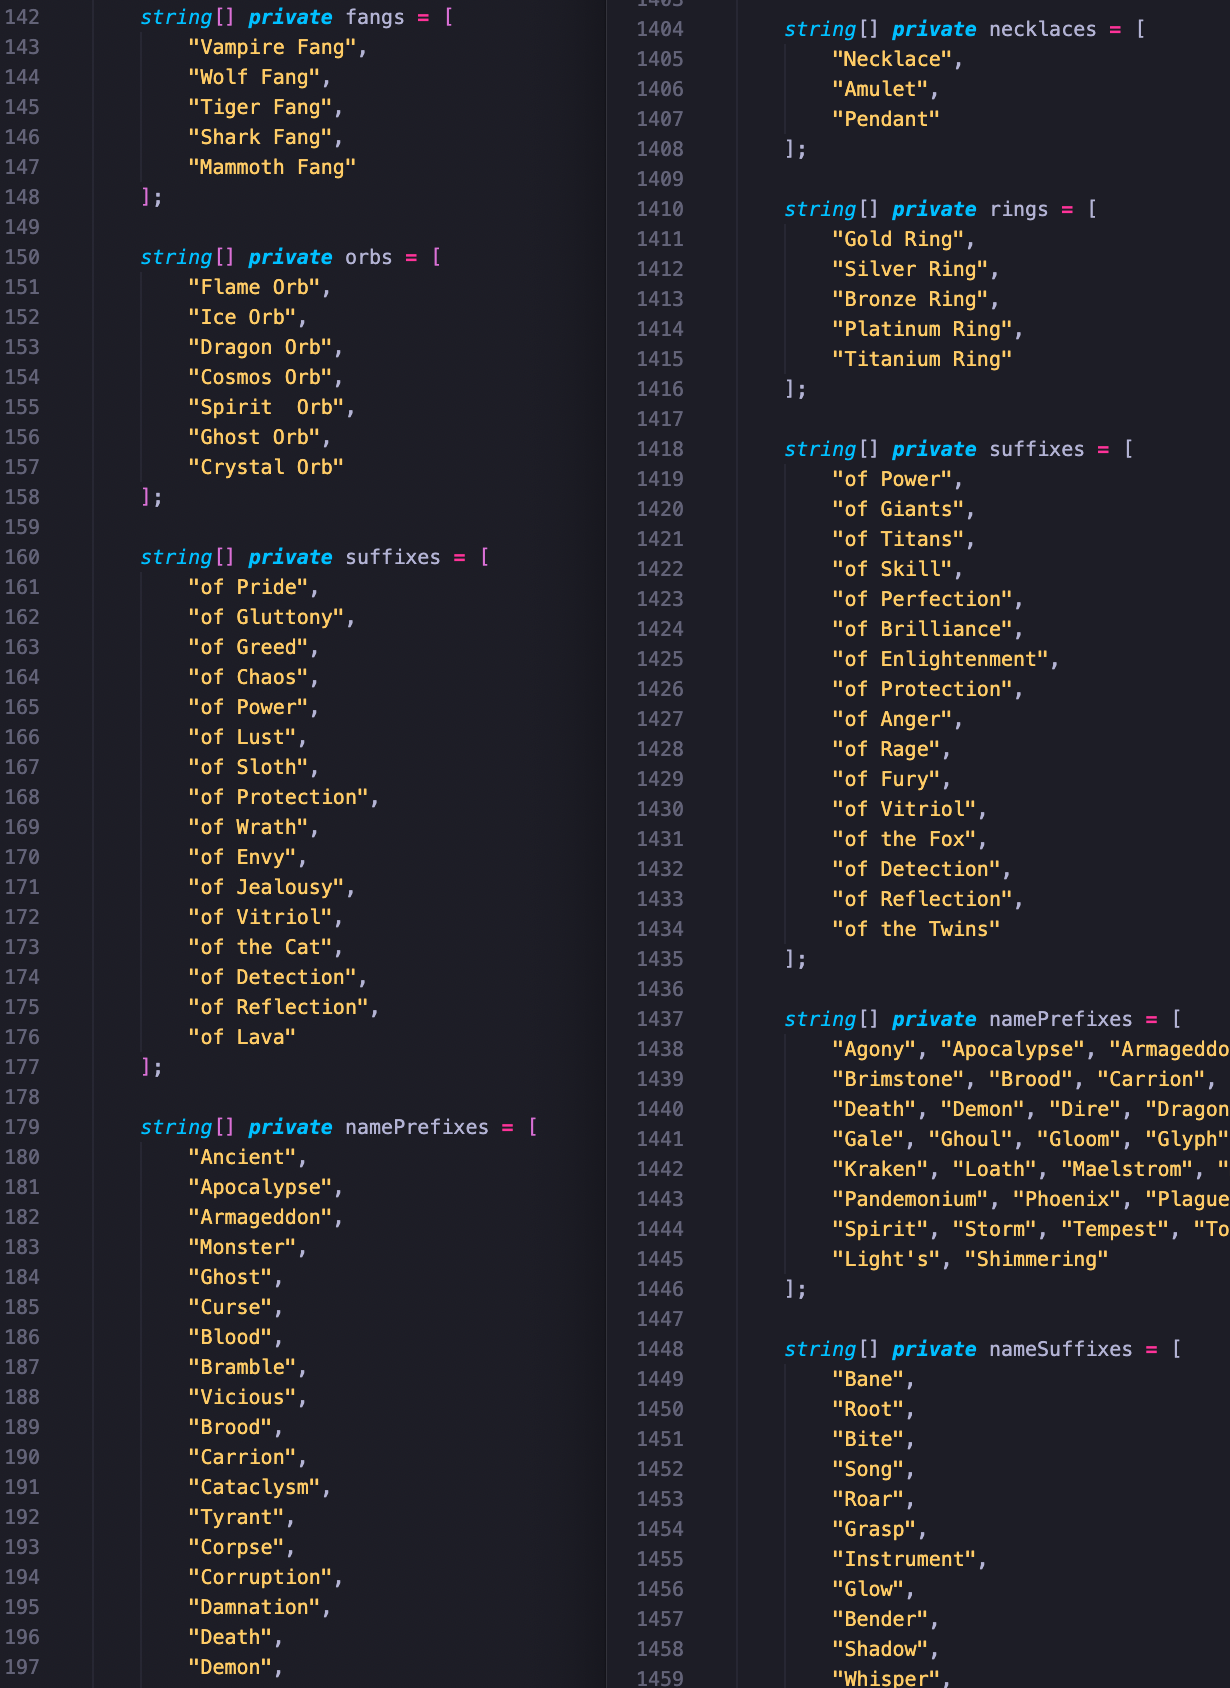Click the "Agony" name prefix
1230x1688 pixels.
click(874, 1049)
